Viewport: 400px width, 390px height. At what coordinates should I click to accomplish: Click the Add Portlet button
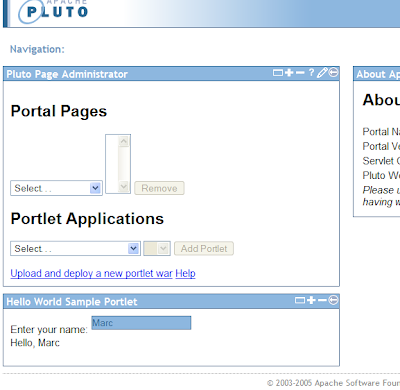pos(204,249)
